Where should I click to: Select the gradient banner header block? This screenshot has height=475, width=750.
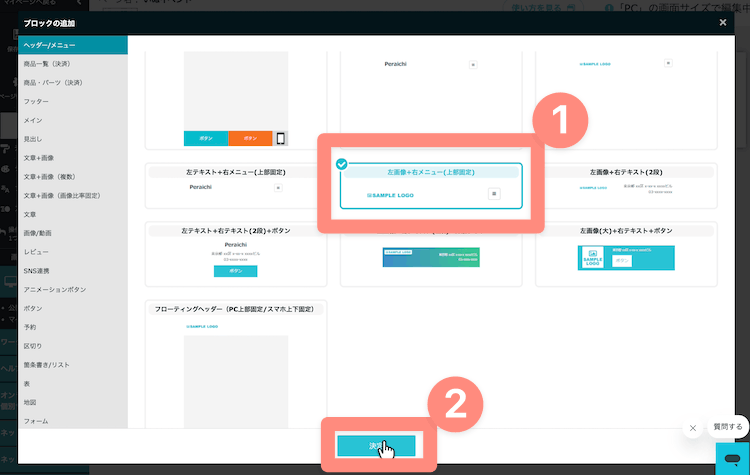point(431,257)
